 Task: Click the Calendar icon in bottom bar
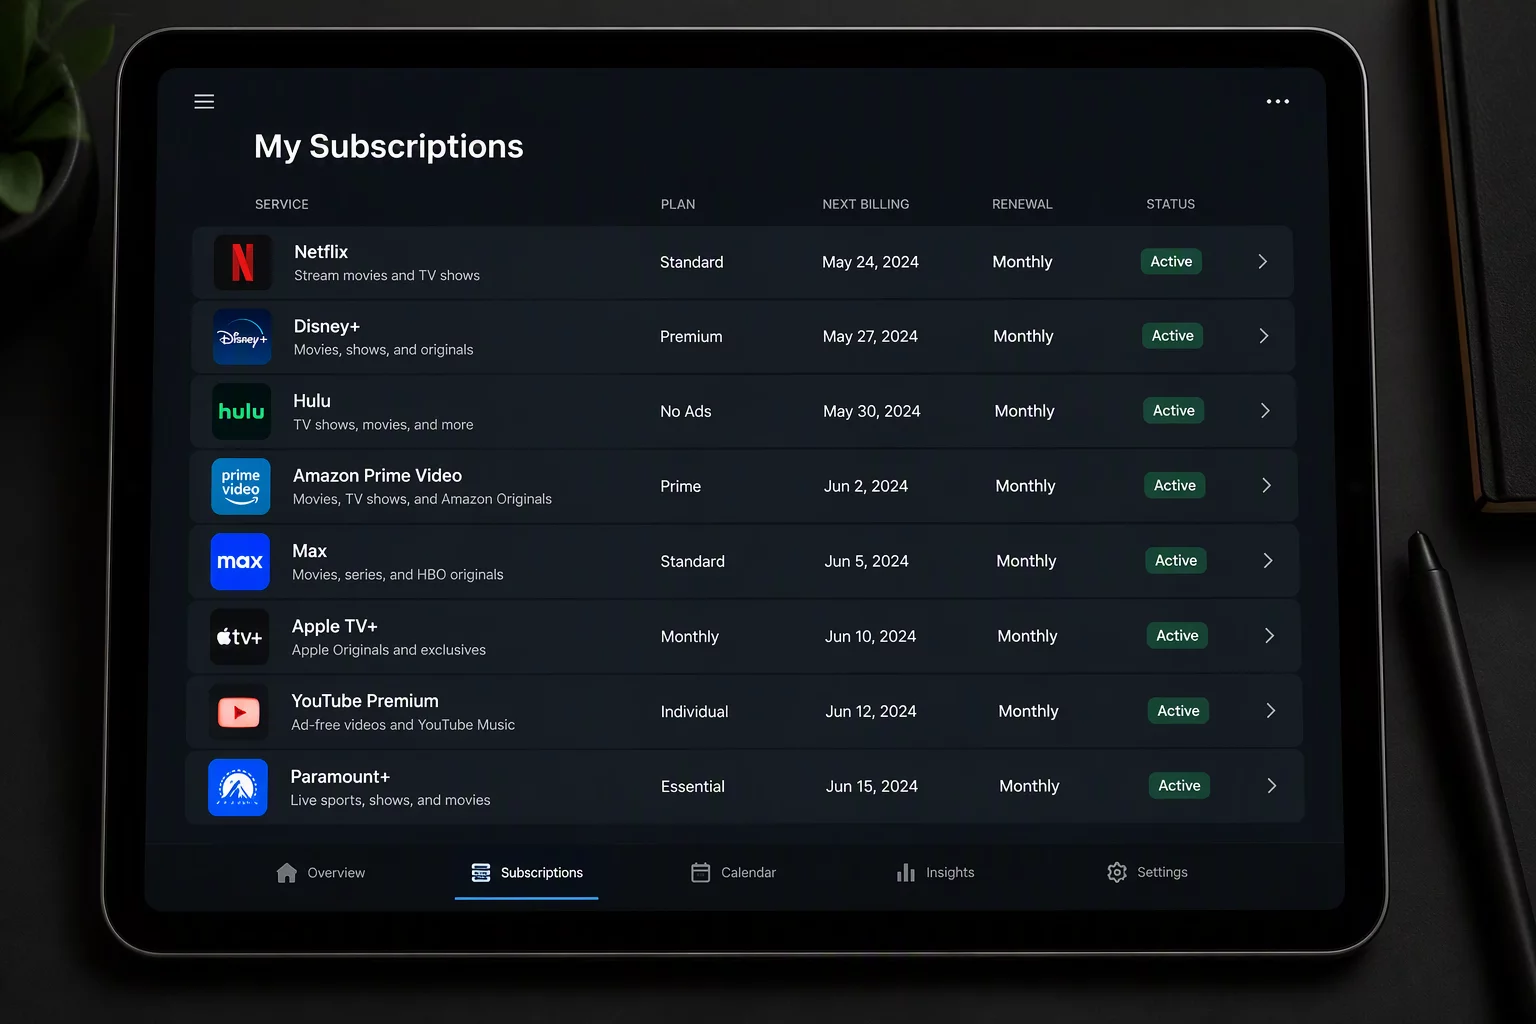click(701, 872)
